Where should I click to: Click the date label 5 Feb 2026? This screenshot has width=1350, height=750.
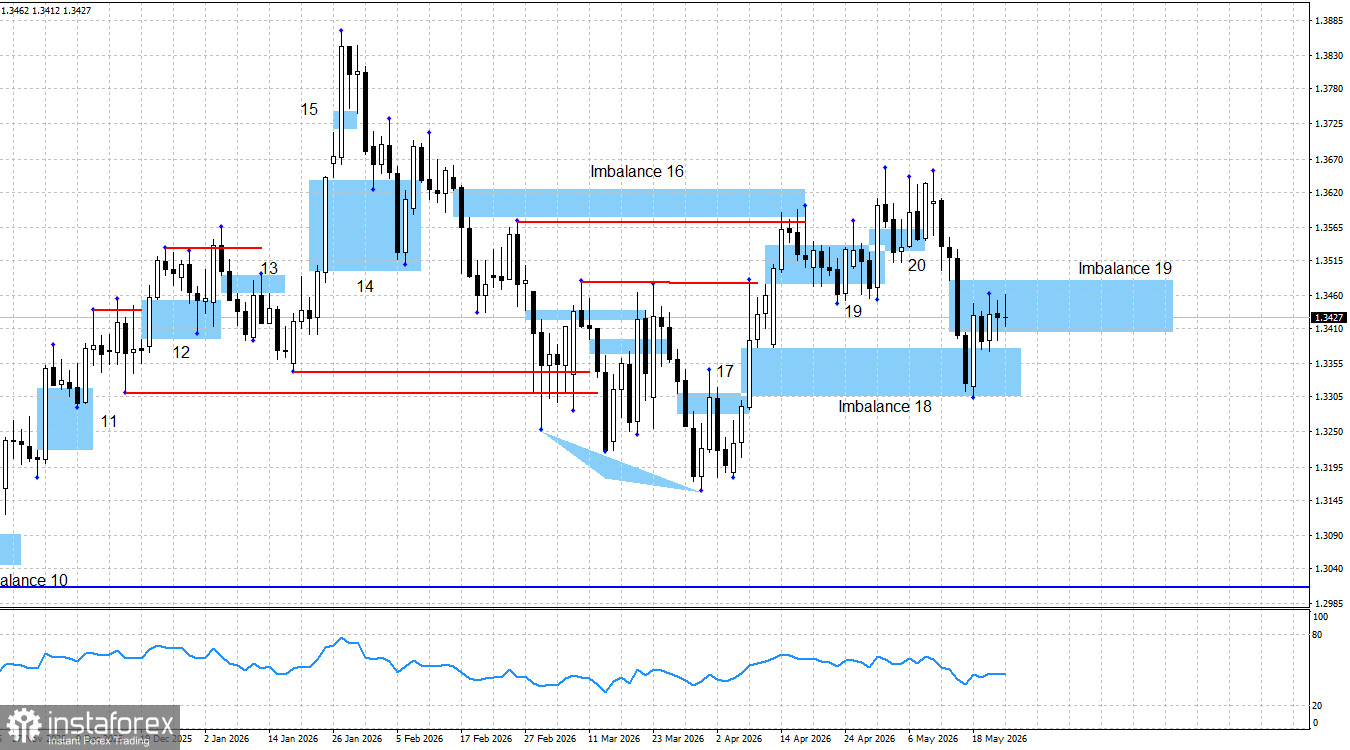[419, 739]
